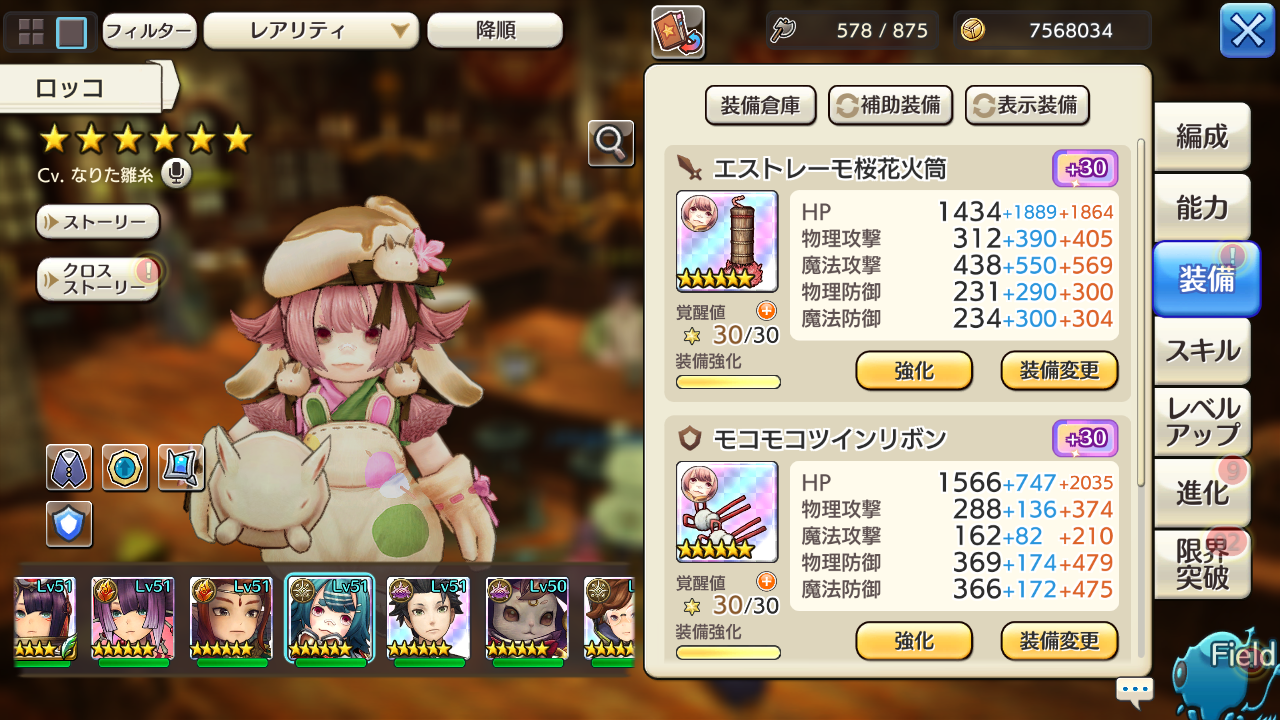The width and height of the screenshot is (1280, 720).
Task: Tap the blue shield icon beside character
Action: click(69, 524)
